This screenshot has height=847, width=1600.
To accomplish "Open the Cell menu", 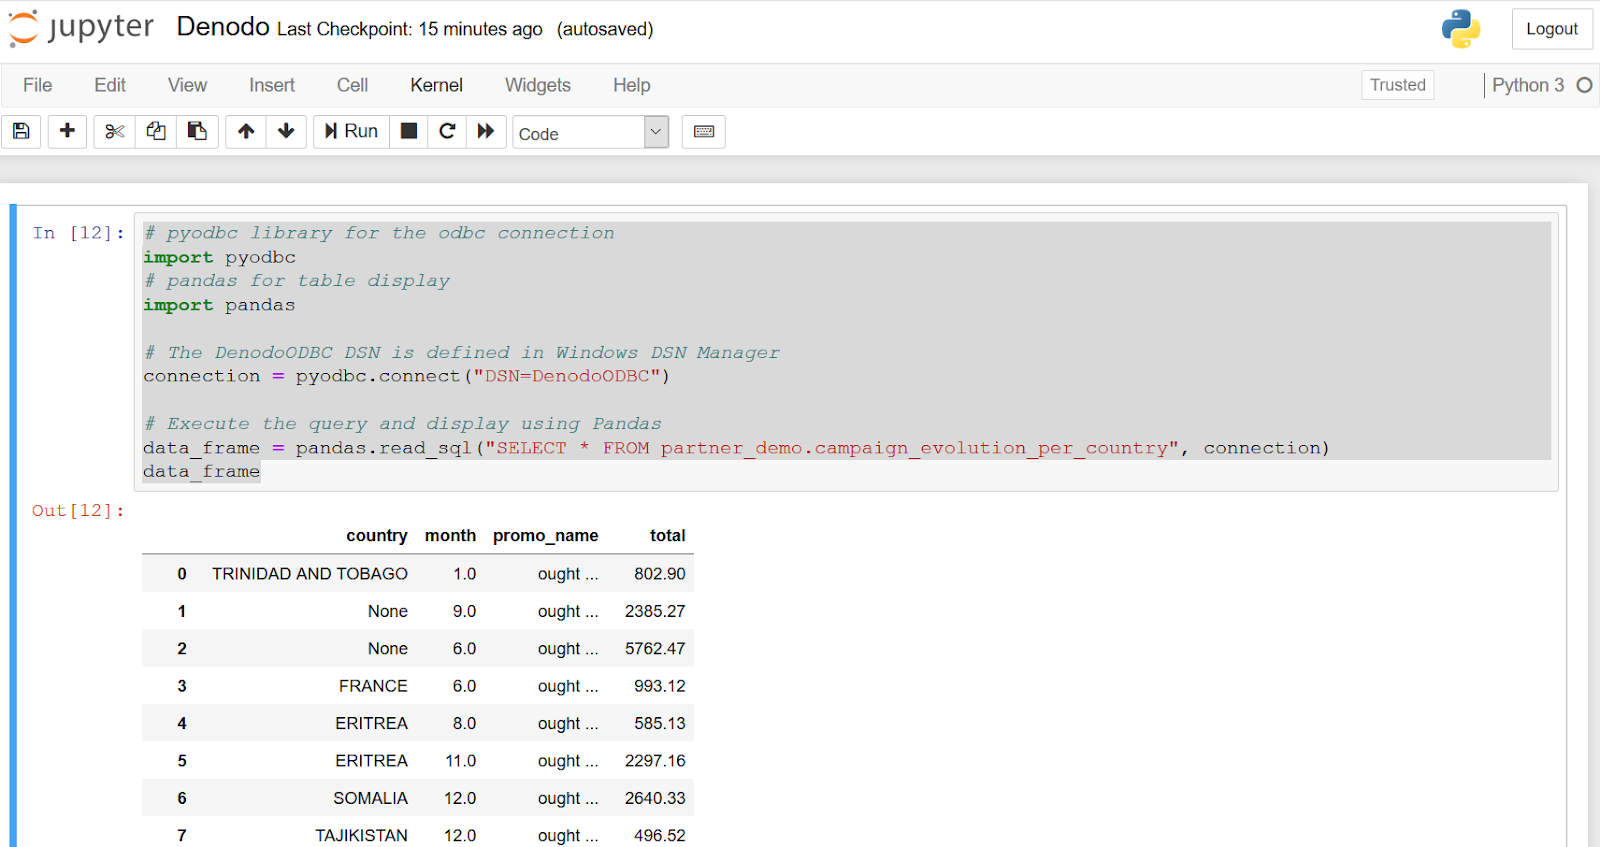I will coord(352,85).
